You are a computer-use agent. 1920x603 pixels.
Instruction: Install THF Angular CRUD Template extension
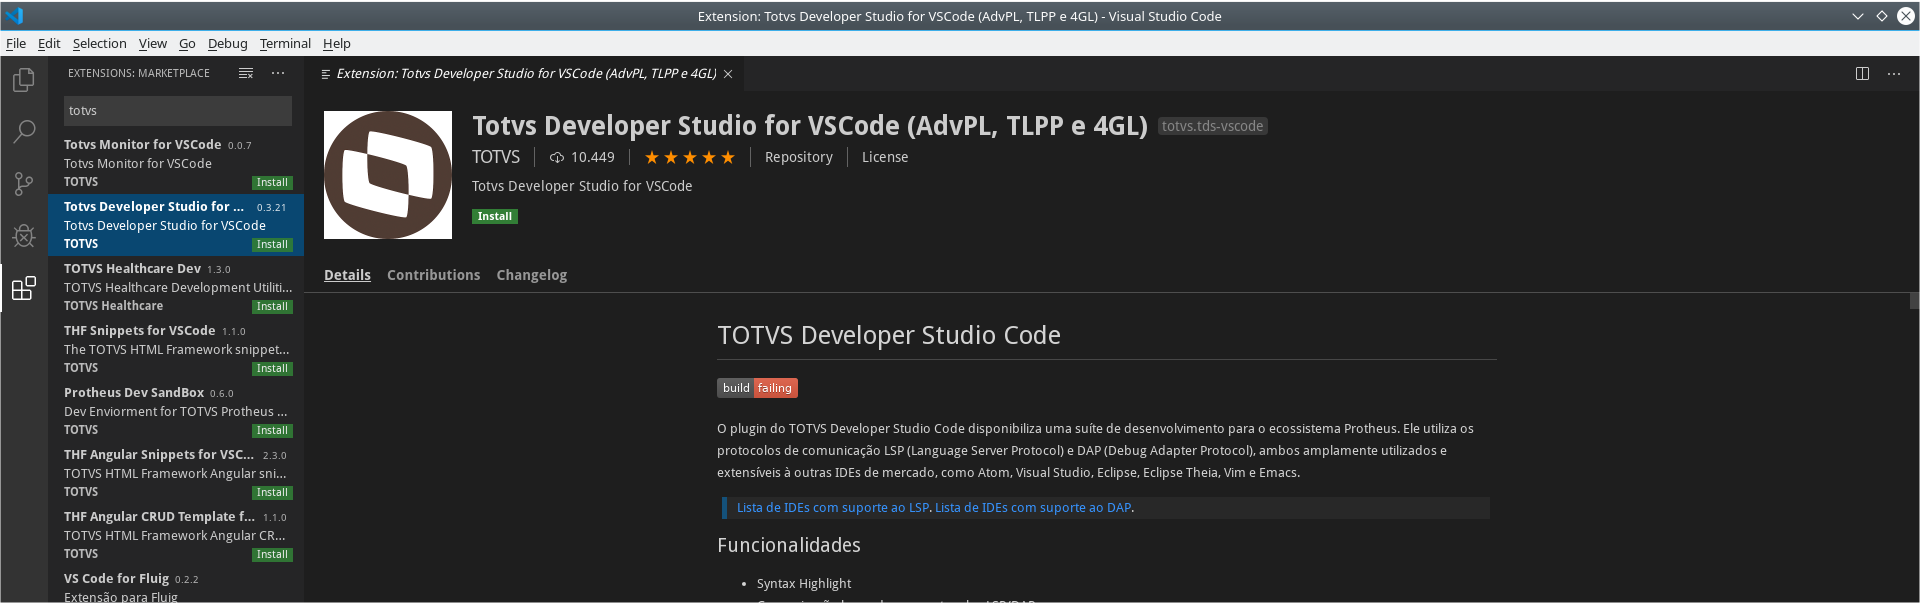click(x=272, y=555)
